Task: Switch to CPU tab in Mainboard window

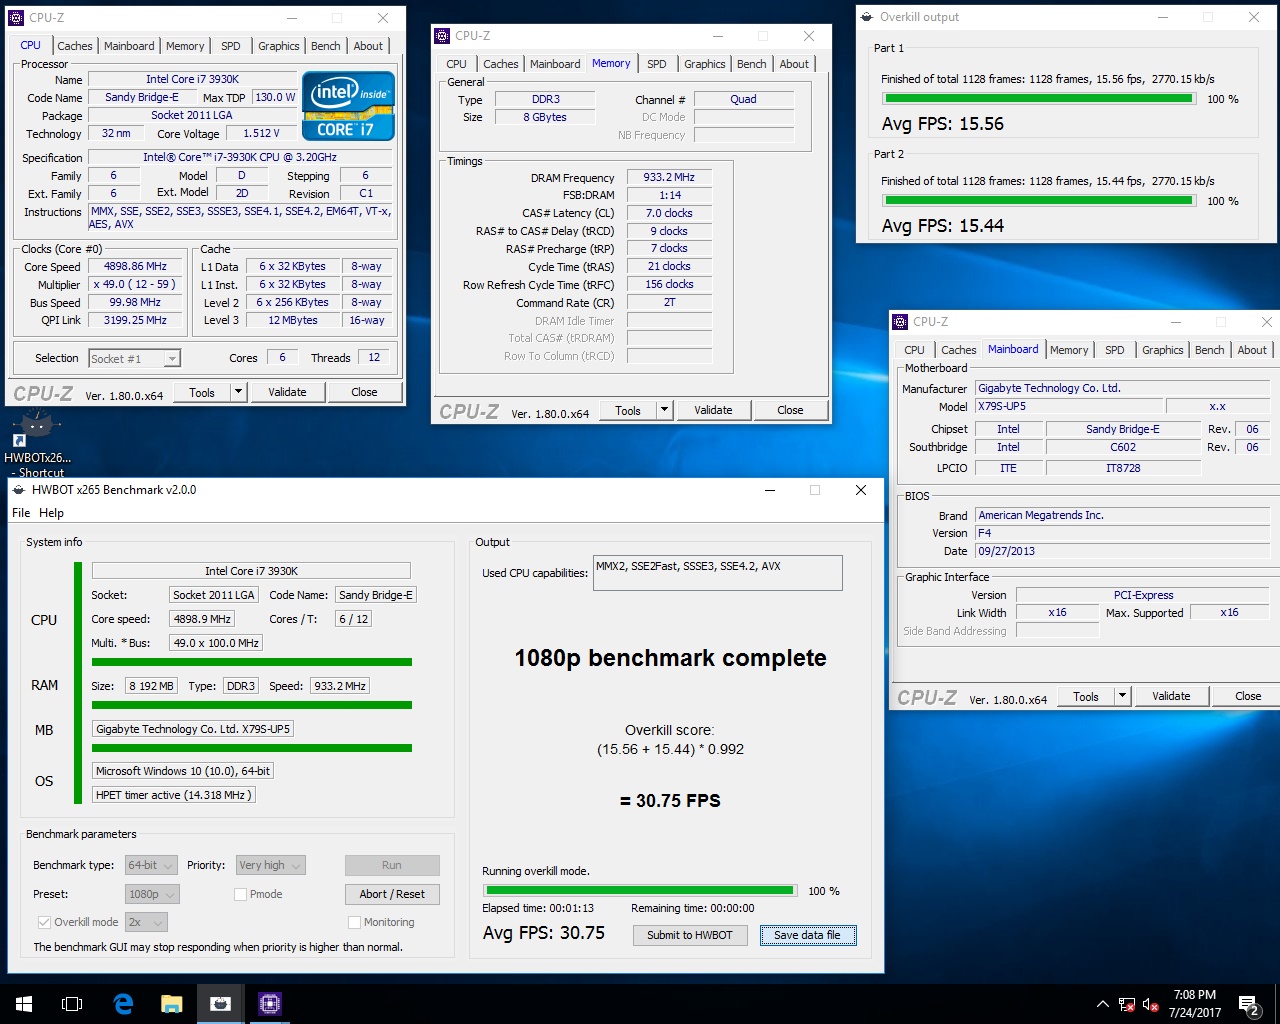Action: click(x=914, y=350)
